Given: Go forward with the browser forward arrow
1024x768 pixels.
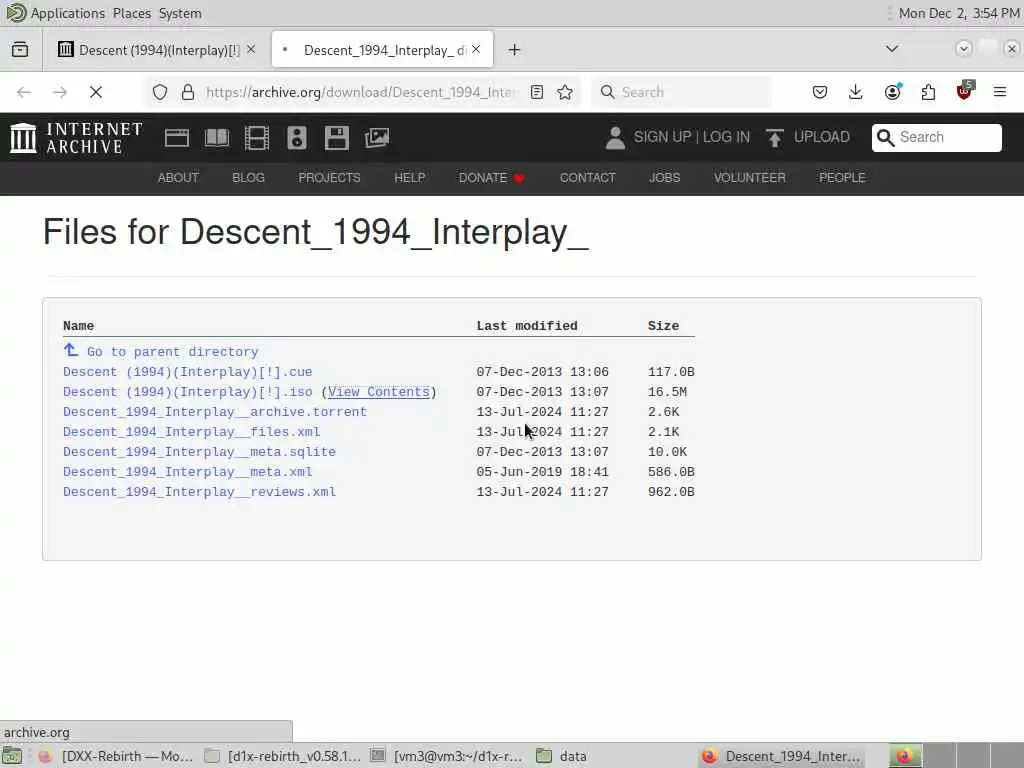Looking at the screenshot, I should click(60, 92).
